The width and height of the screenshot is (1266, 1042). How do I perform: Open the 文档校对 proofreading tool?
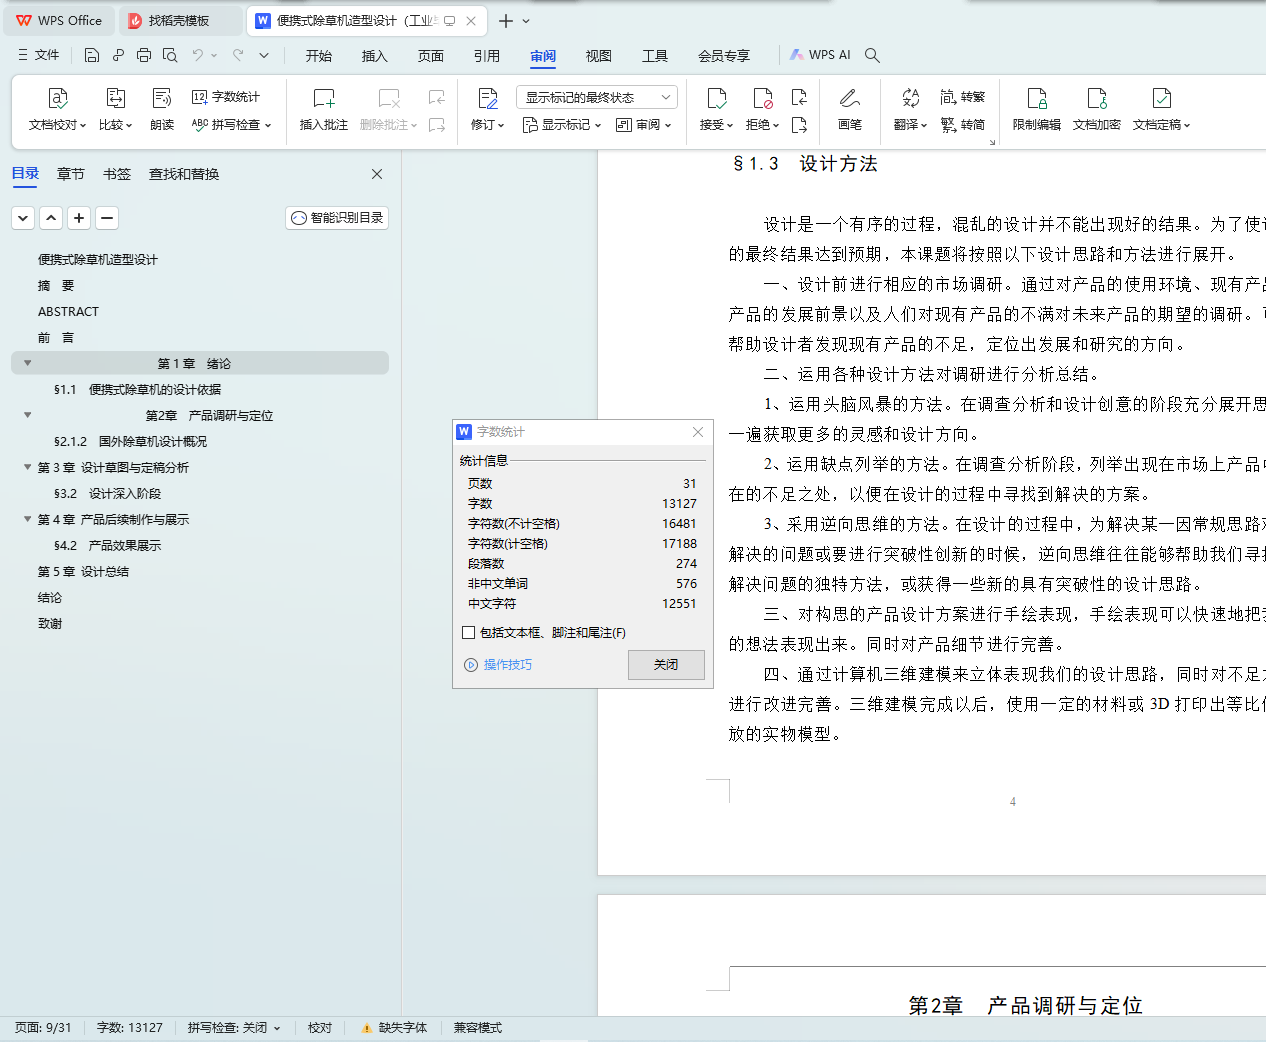57,110
